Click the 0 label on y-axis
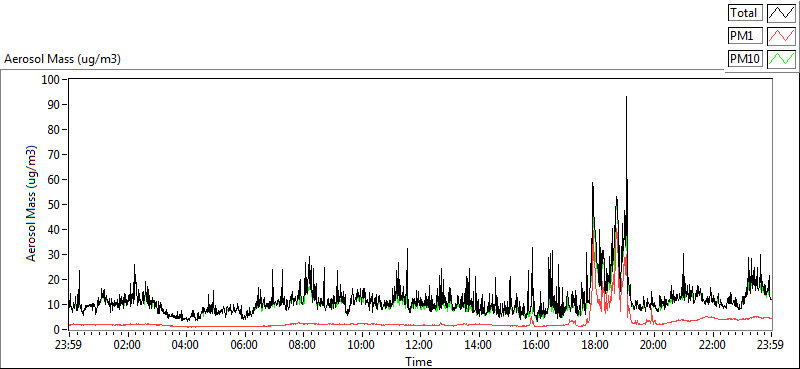Screen dimensions: 800x369 57,330
